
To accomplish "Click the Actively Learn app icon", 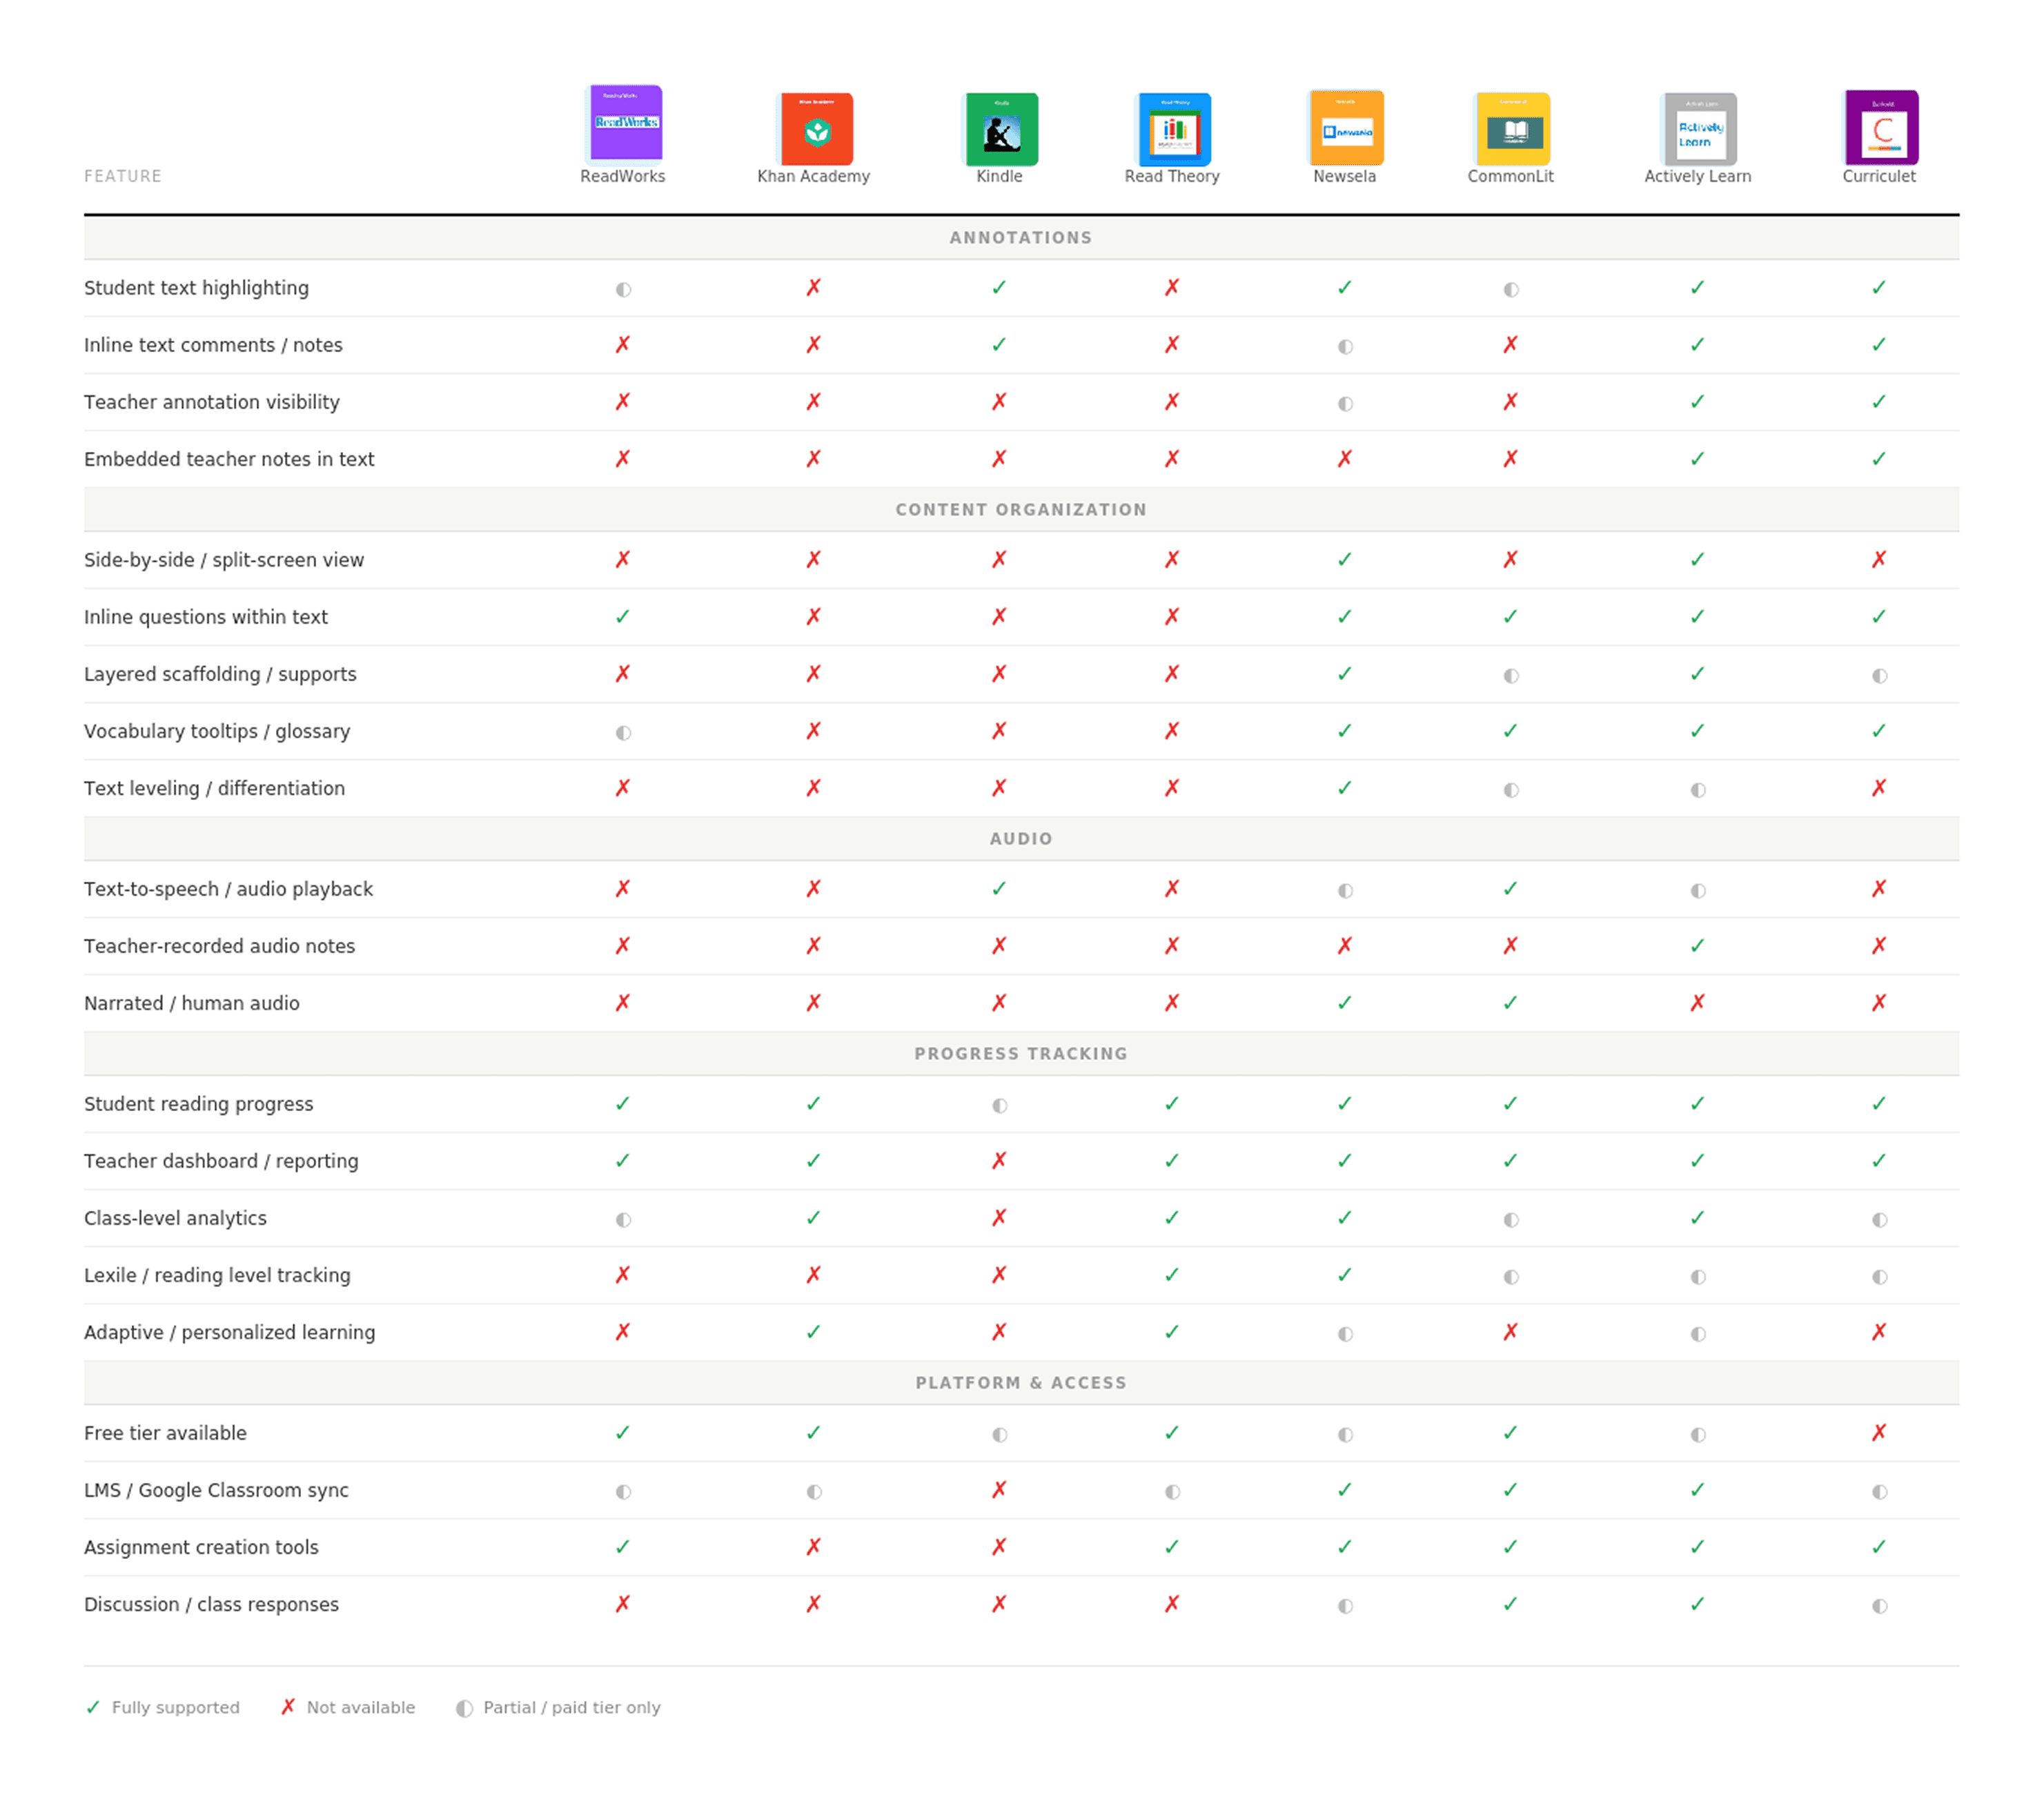I will click(1700, 129).
